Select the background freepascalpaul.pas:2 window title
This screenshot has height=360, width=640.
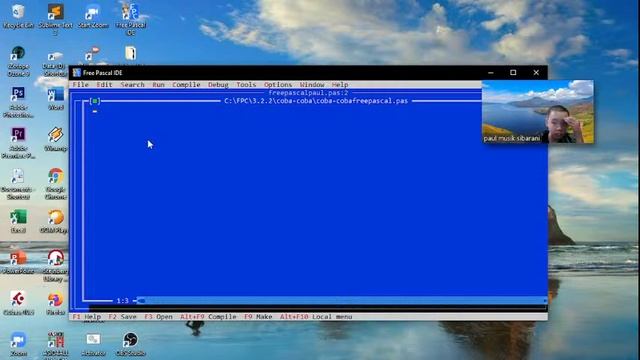point(308,93)
